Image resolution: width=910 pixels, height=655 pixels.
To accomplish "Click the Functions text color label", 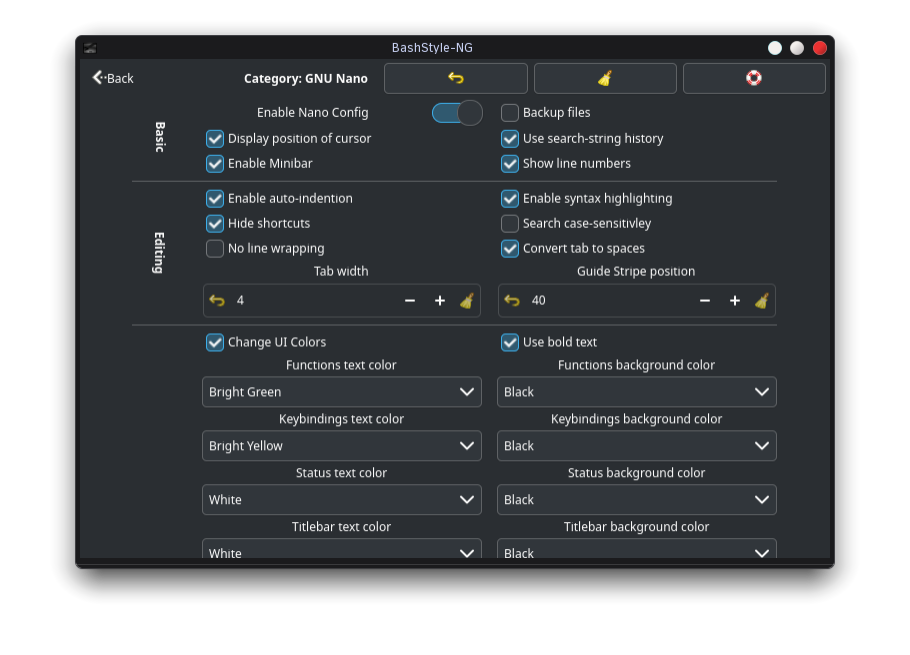I will point(341,366).
